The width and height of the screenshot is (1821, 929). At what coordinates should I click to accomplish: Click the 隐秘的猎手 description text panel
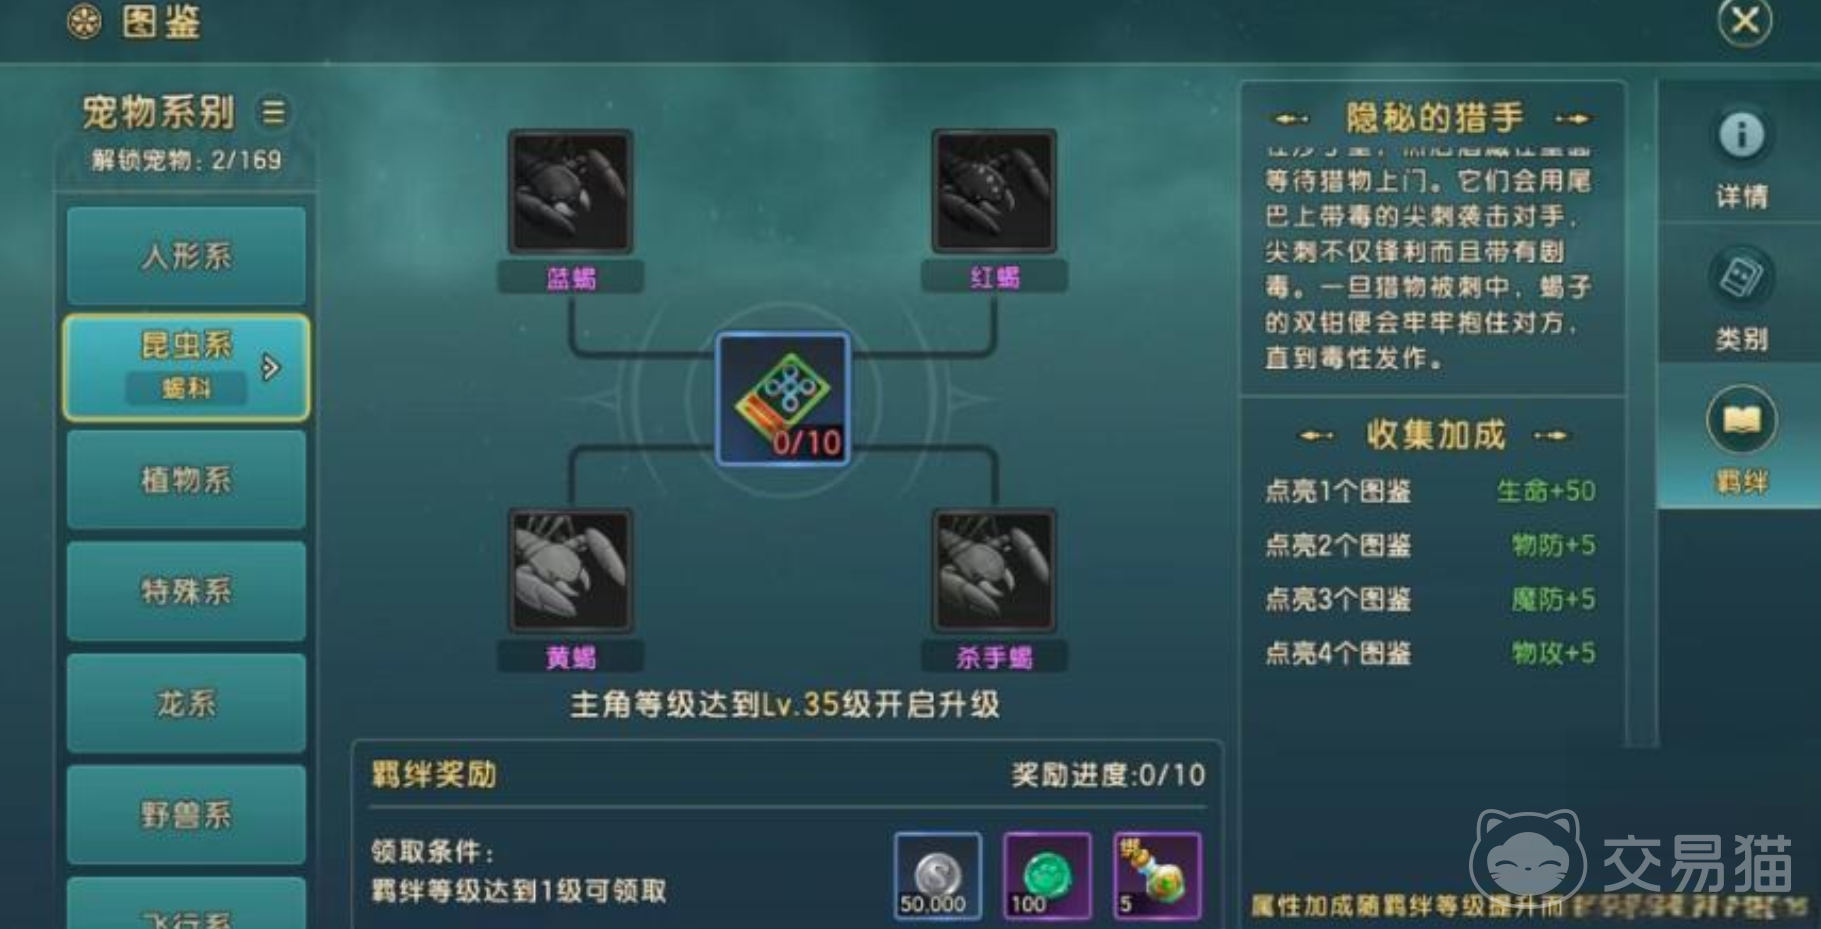coord(1431,255)
